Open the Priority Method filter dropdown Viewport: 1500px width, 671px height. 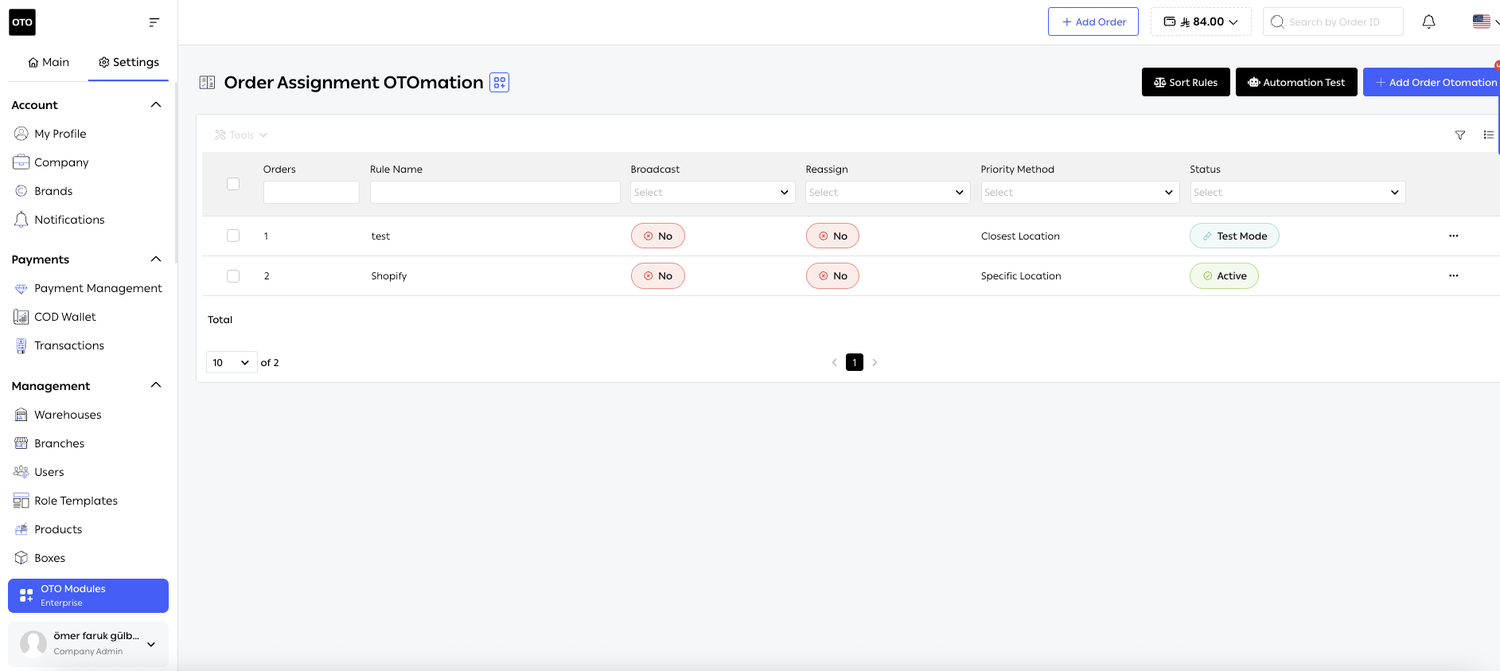1080,192
